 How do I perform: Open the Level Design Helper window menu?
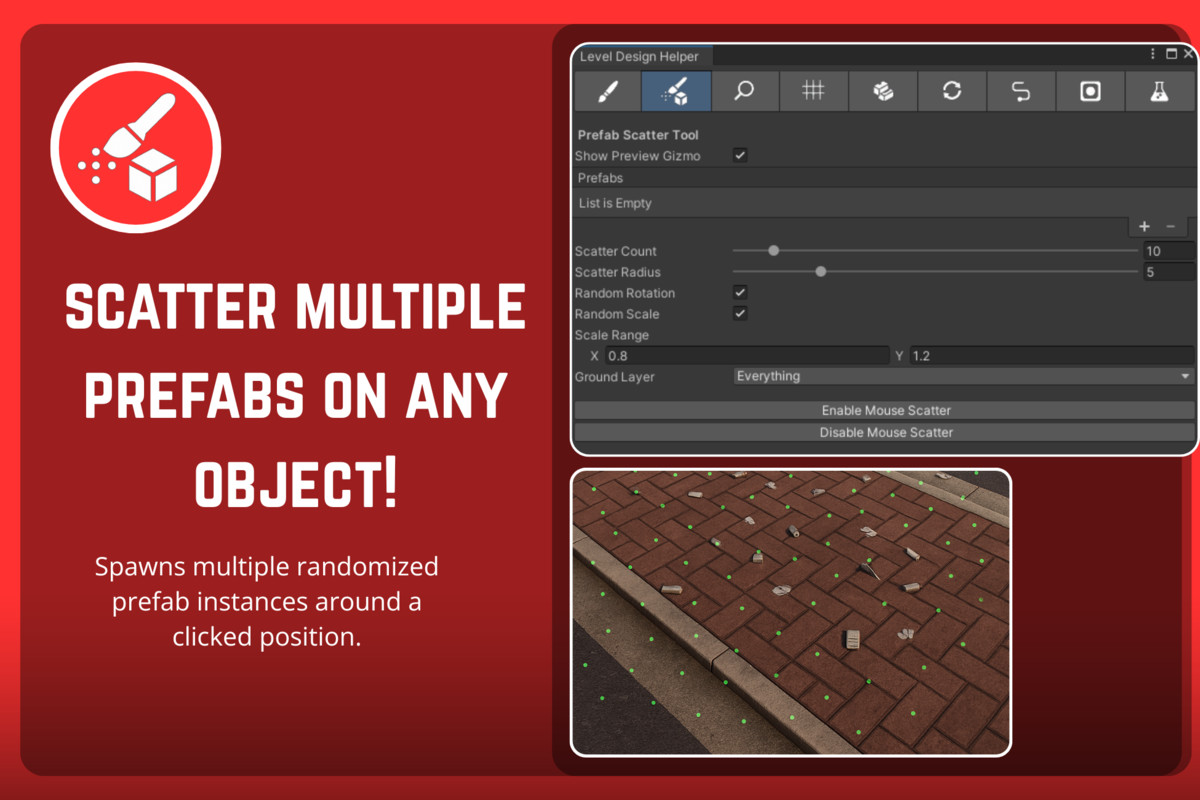[x=1151, y=55]
